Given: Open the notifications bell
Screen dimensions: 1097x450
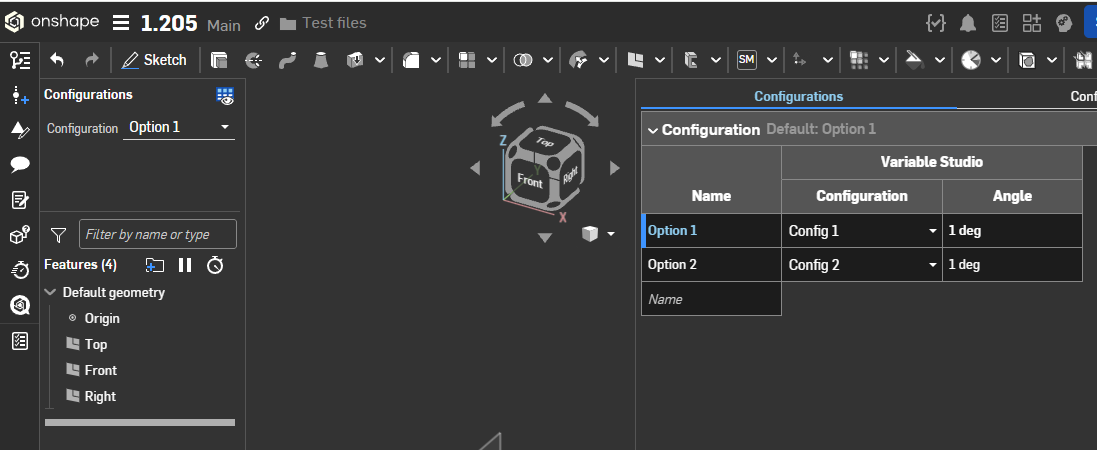Looking at the screenshot, I should [968, 23].
